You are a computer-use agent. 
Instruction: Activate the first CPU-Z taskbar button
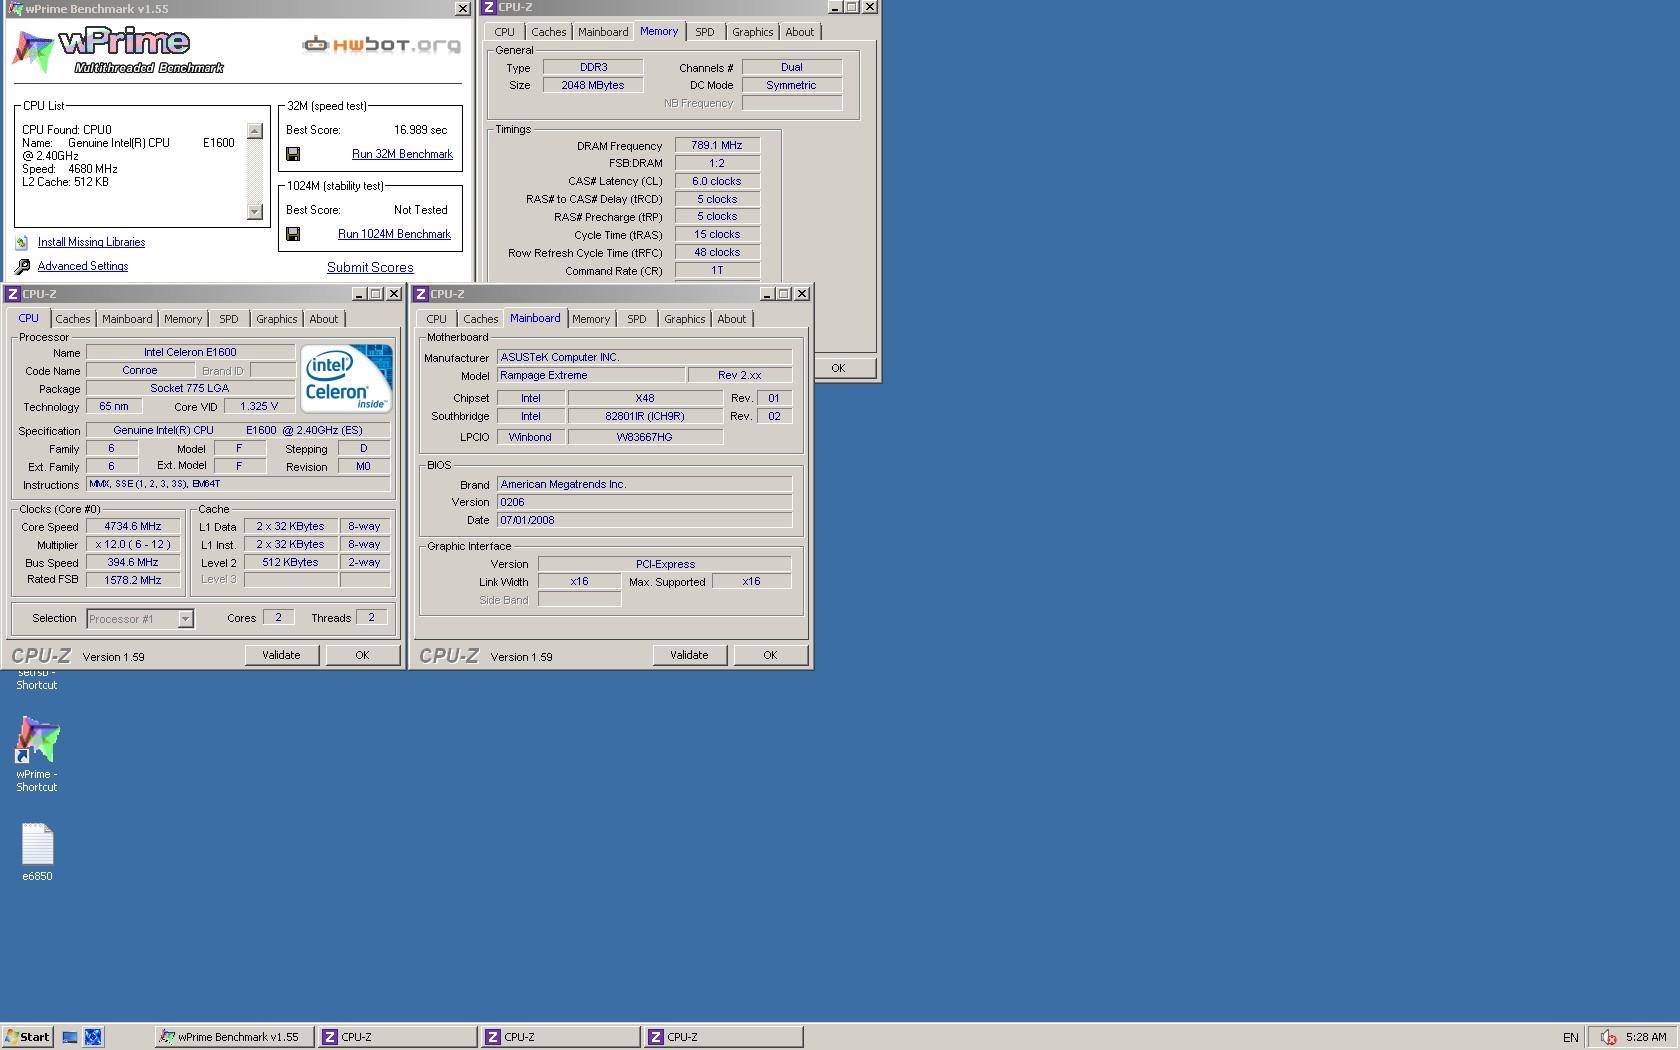click(x=397, y=1037)
